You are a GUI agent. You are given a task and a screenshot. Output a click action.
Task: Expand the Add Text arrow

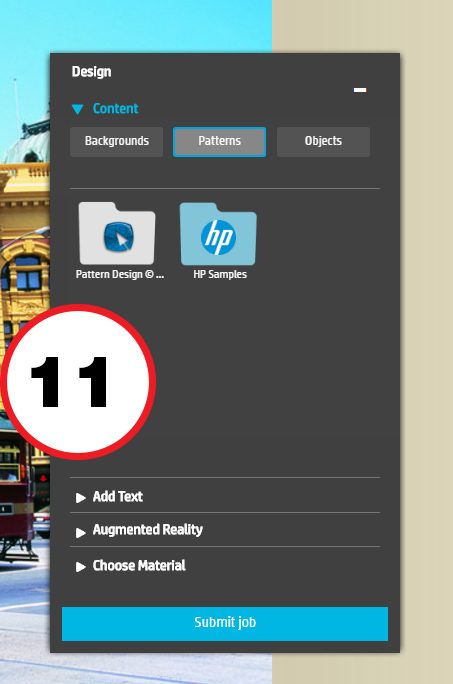pos(80,497)
